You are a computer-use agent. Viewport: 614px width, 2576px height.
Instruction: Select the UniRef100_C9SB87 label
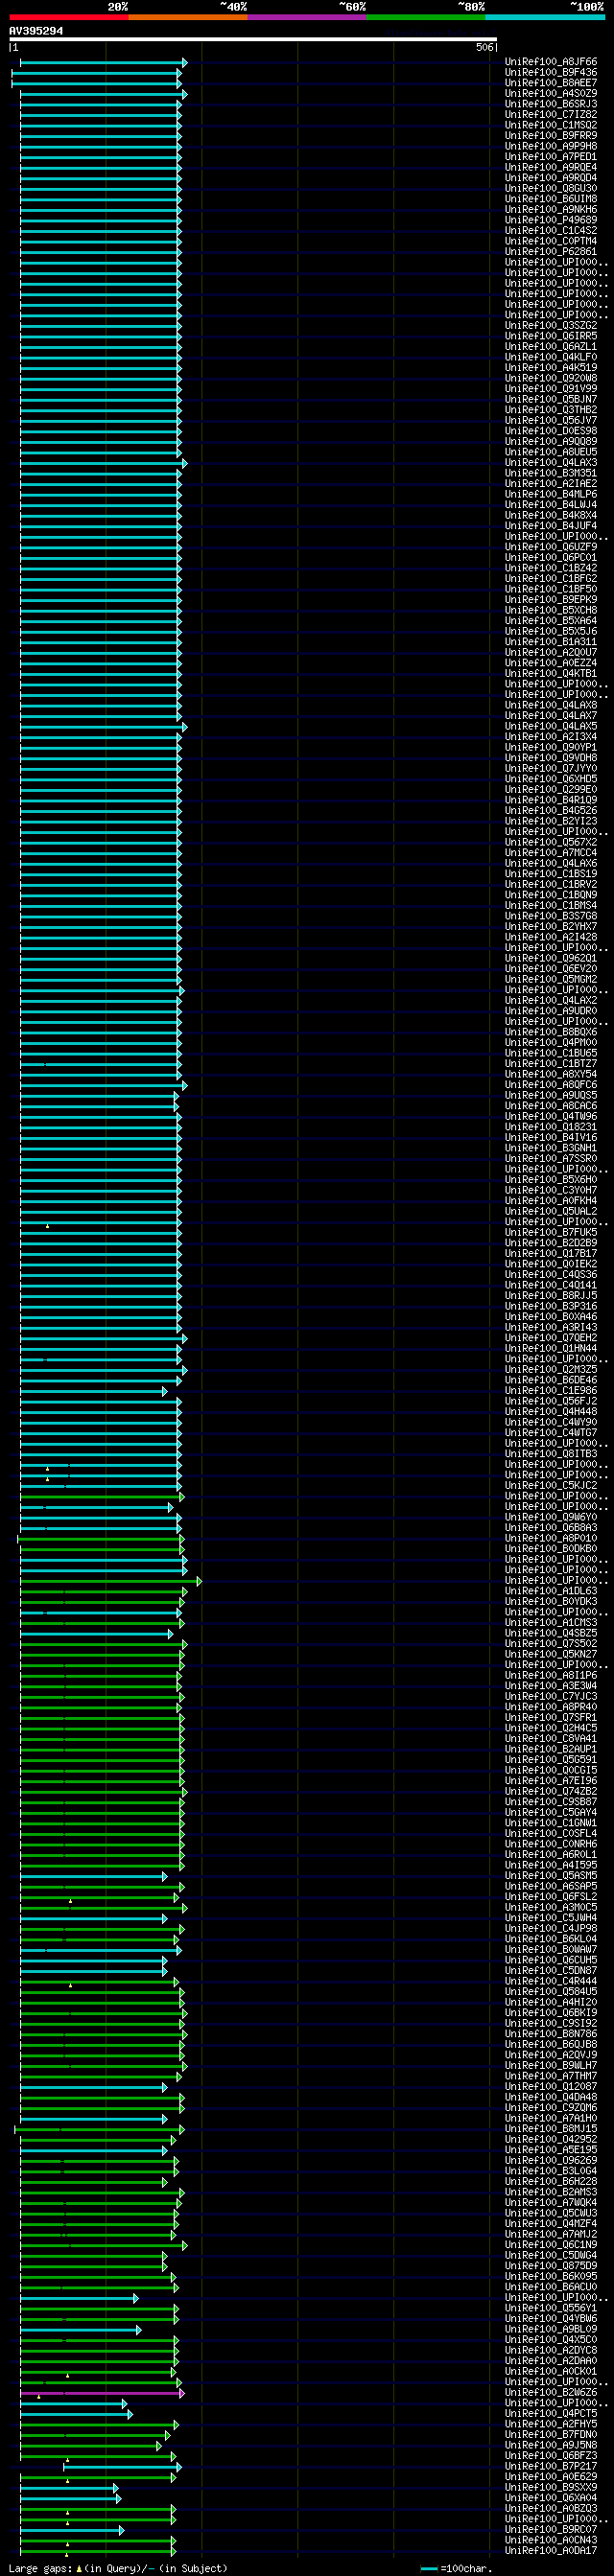pyautogui.click(x=551, y=1802)
